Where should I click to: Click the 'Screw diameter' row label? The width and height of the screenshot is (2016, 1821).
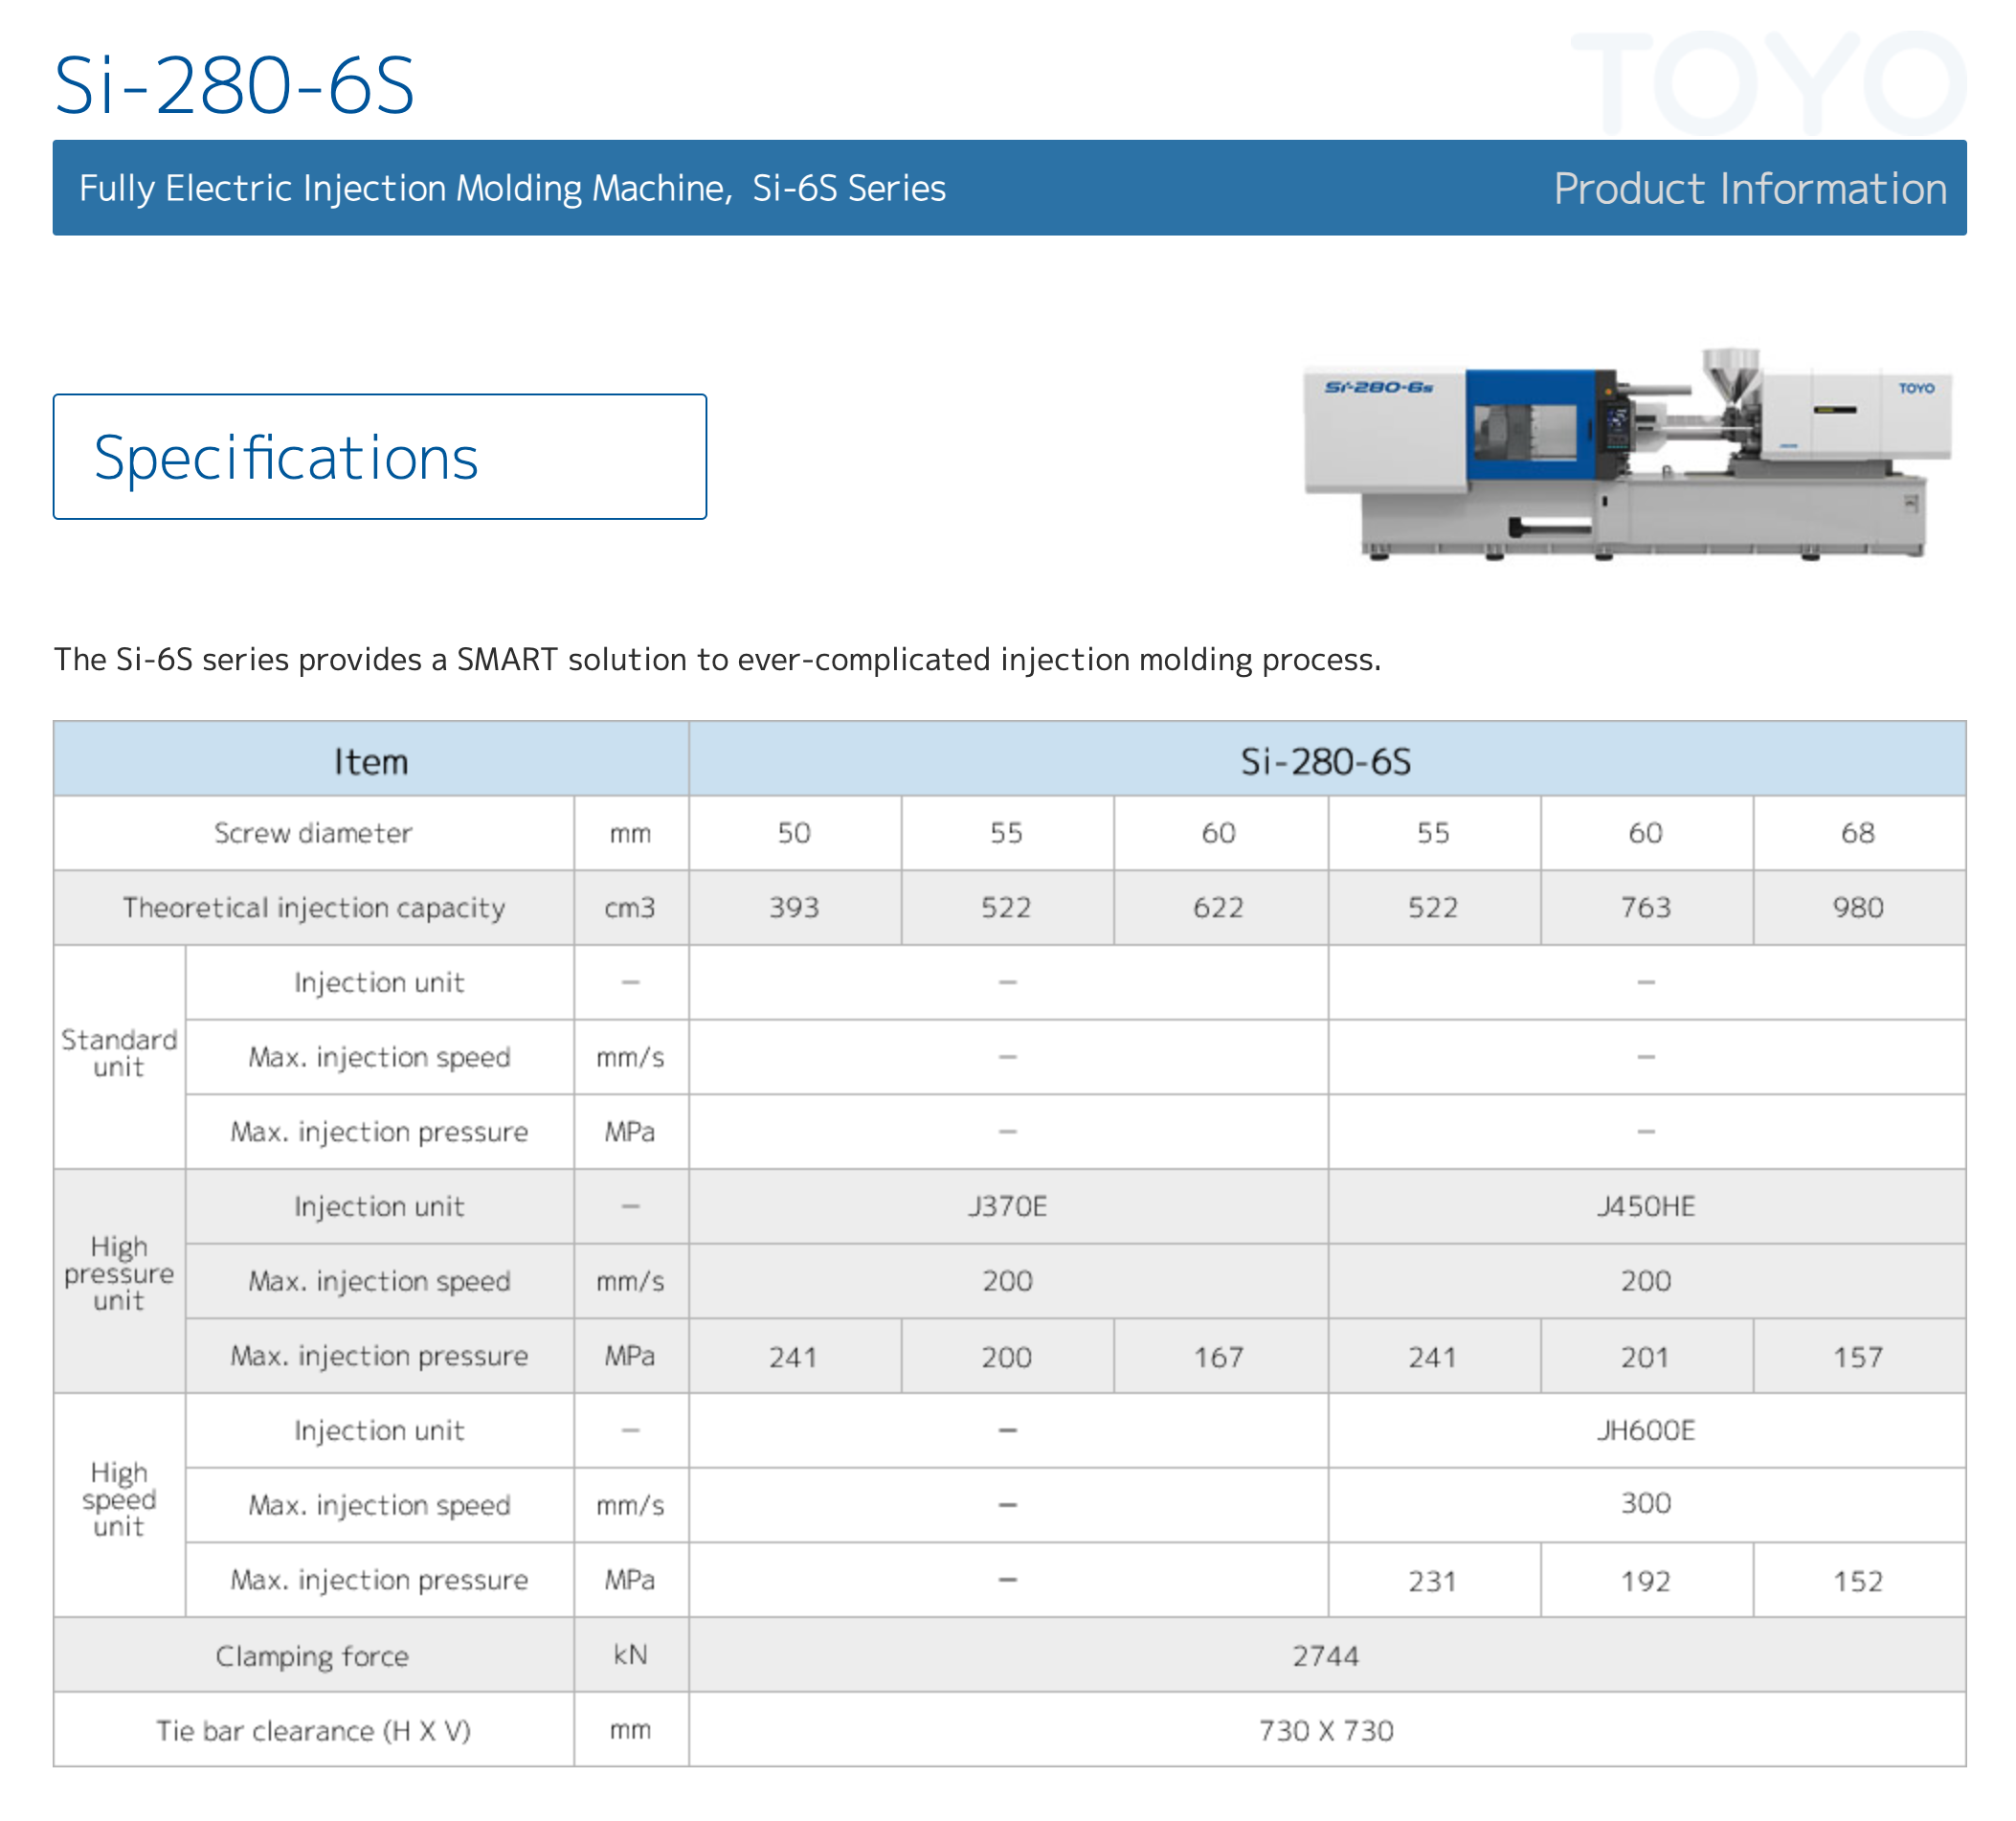point(313,834)
